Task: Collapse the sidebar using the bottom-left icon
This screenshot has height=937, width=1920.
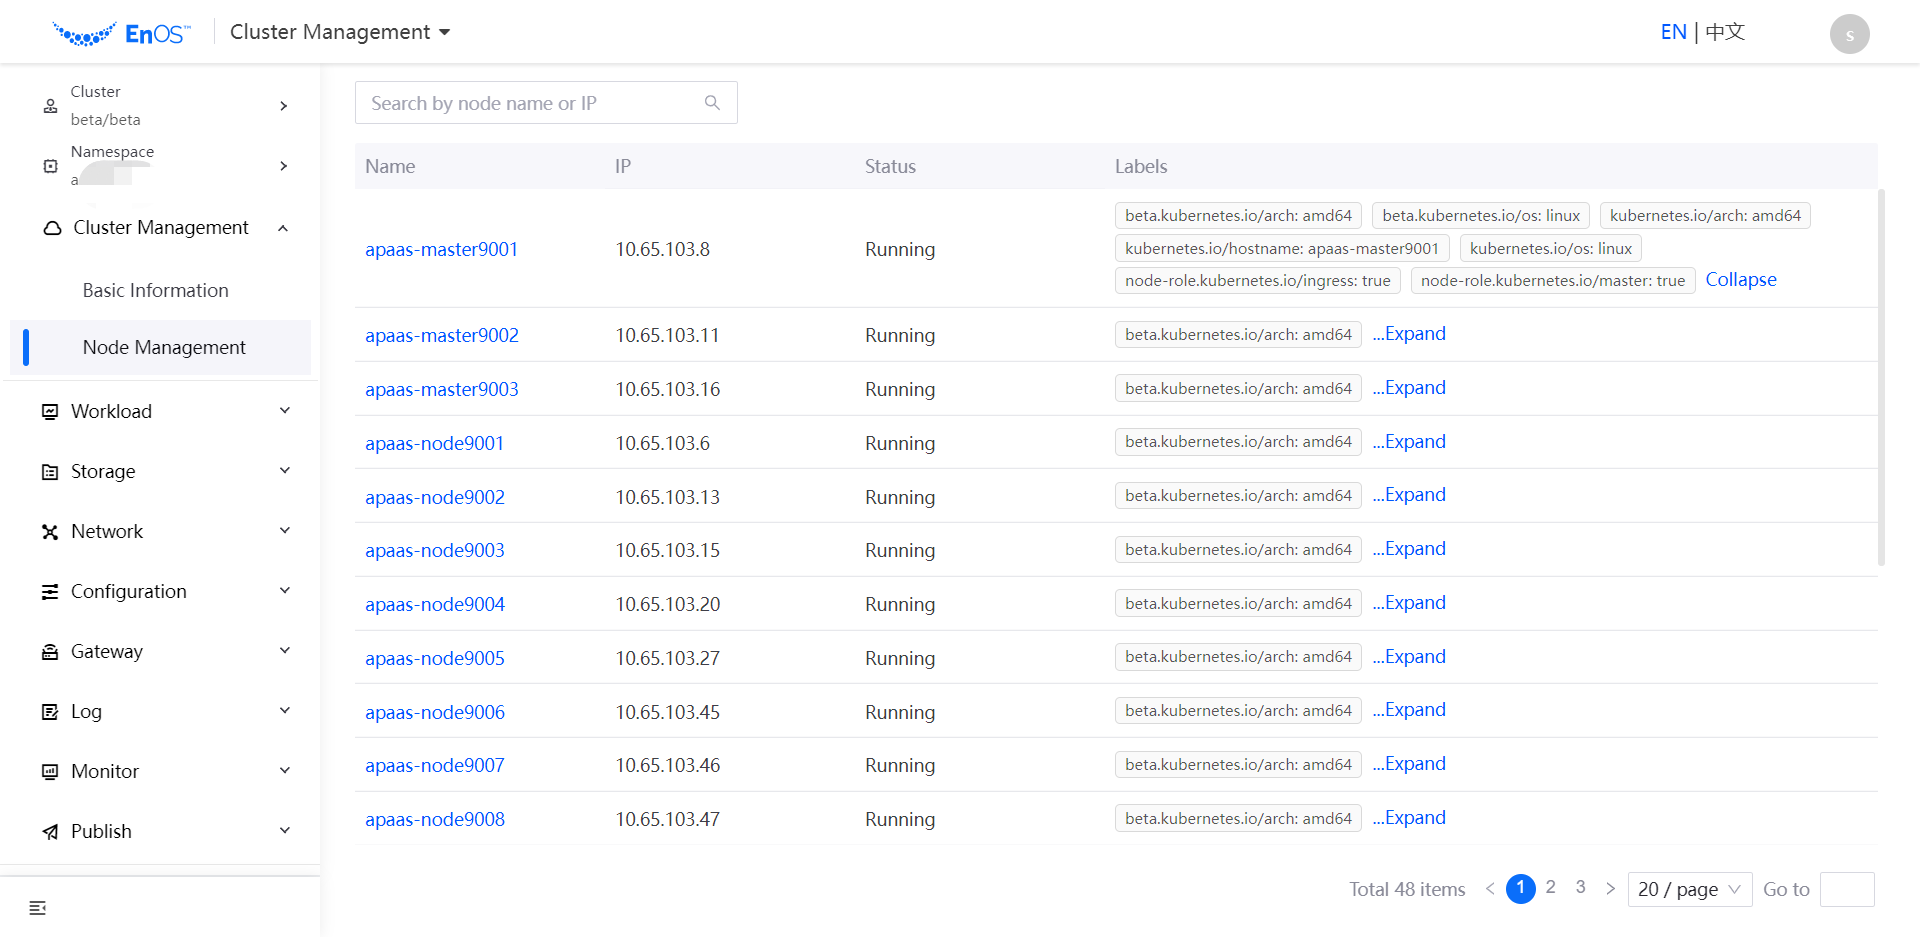Action: 38,907
